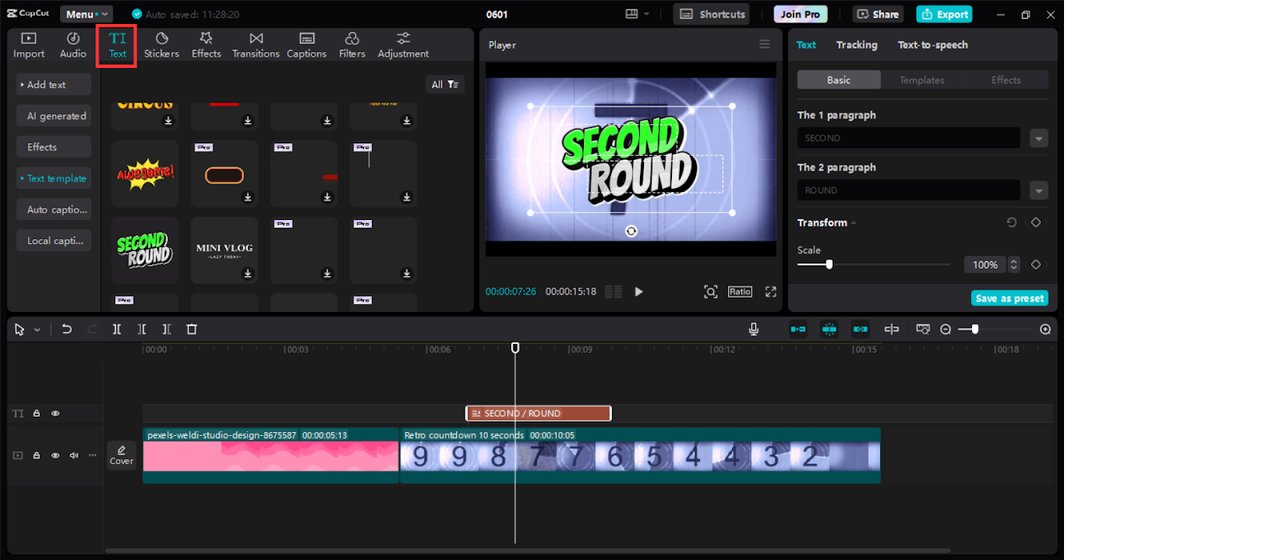
Task: Open the CapCut Menu dropdown
Action: (x=86, y=14)
